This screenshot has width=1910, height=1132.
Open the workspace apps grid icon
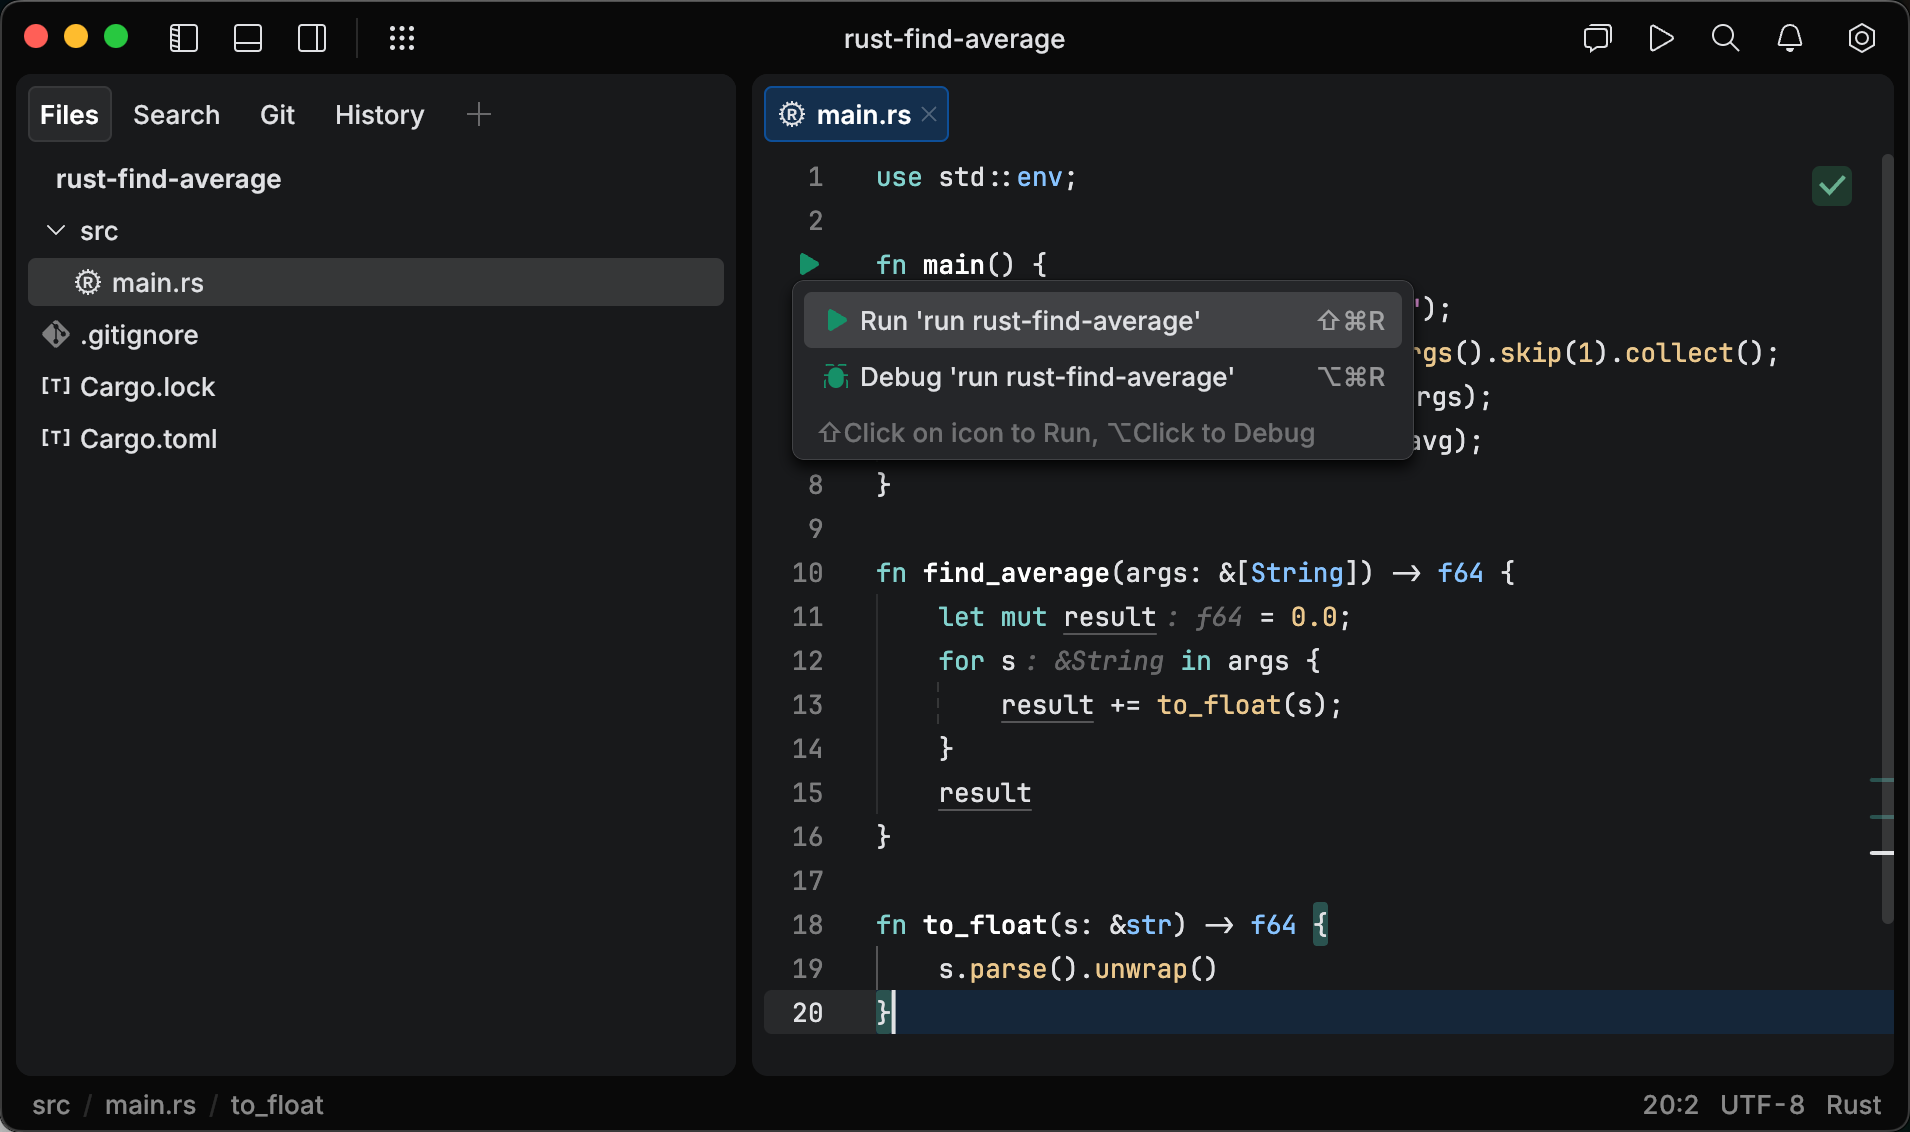402,38
